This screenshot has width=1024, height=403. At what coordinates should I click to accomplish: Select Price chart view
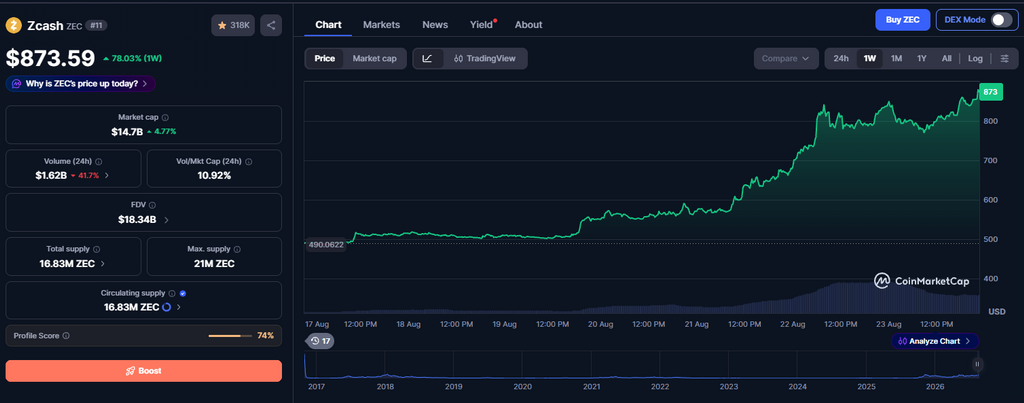[325, 58]
